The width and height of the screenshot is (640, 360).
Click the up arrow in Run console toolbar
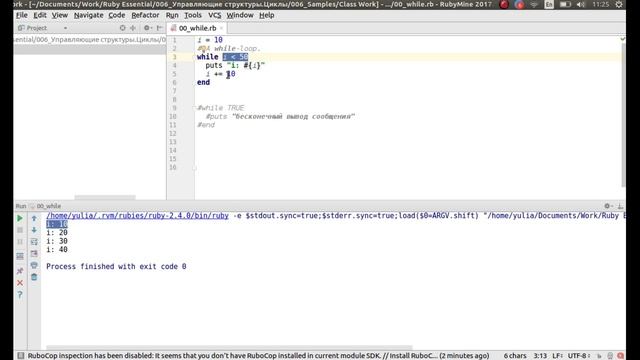coord(34,218)
